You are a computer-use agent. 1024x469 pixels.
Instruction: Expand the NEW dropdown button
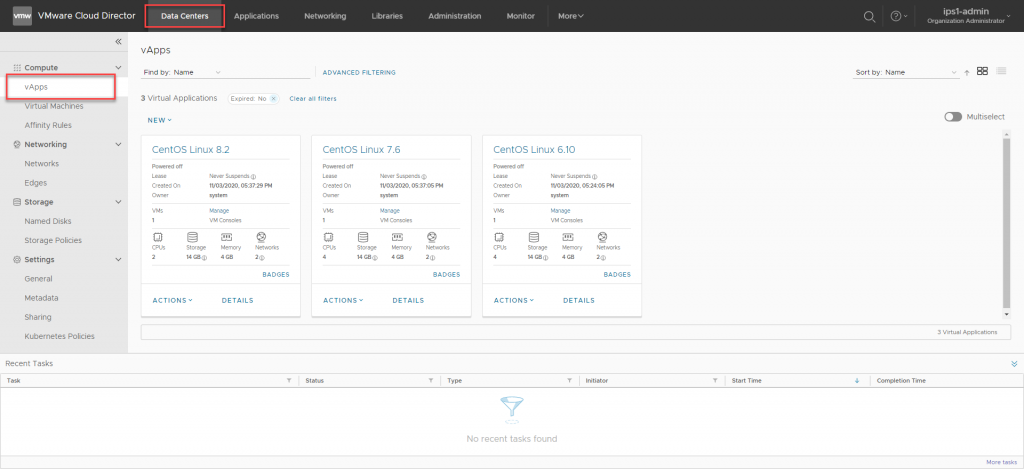[x=160, y=120]
